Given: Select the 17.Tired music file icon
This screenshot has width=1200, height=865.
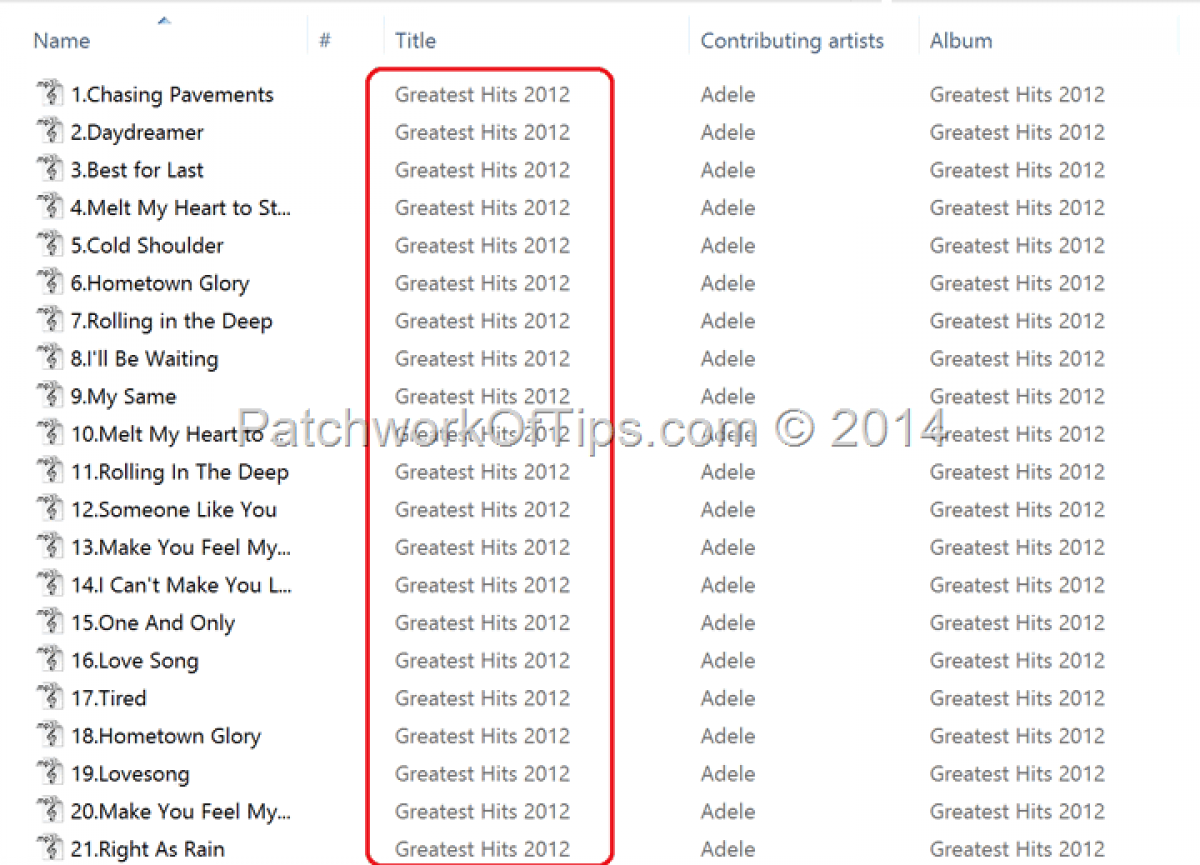Looking at the screenshot, I should point(49,698).
